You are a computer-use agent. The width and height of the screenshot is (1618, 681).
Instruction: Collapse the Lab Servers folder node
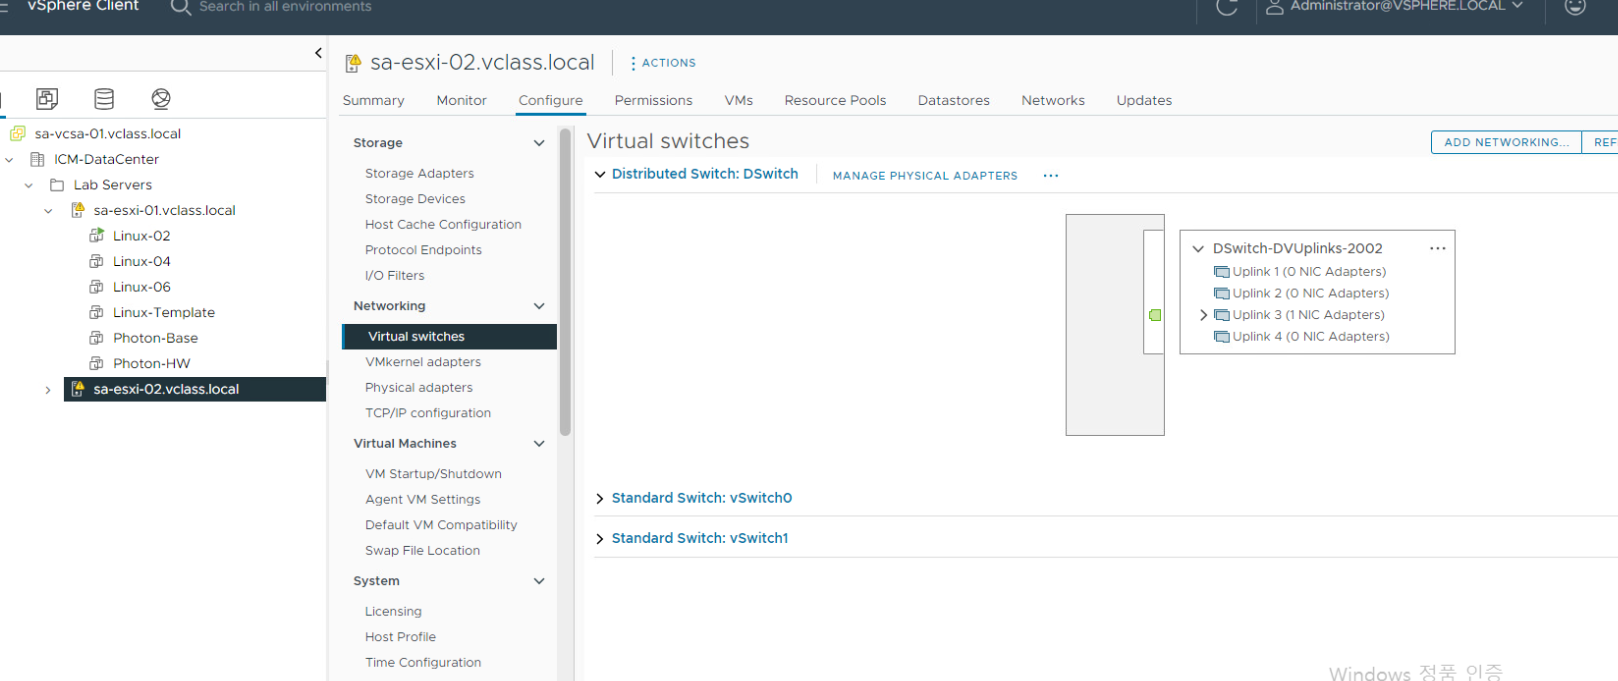click(x=29, y=185)
